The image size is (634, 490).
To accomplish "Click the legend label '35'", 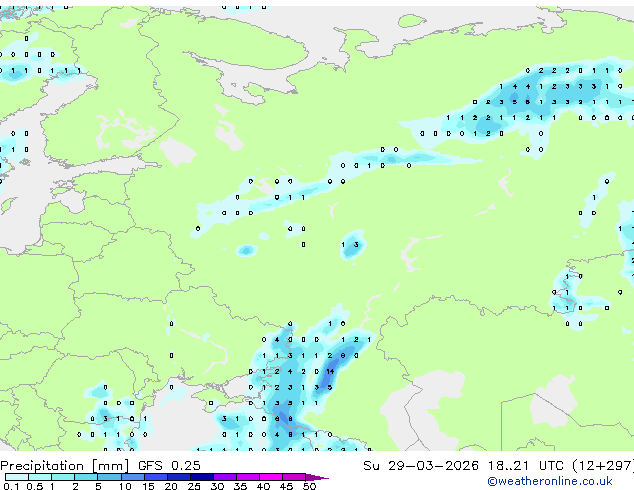I will coord(240,486).
